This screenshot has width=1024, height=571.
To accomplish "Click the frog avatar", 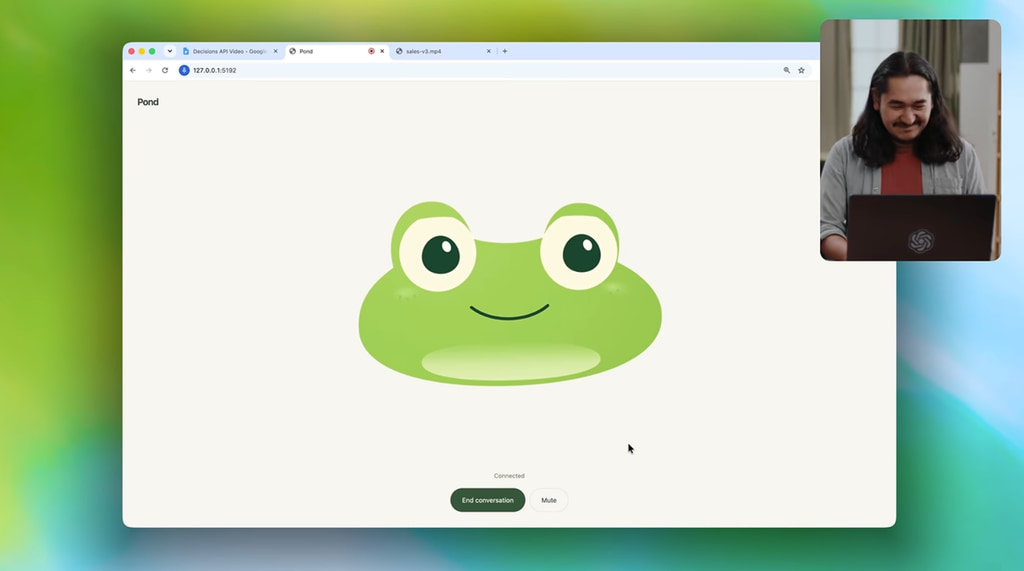I will tap(509, 293).
